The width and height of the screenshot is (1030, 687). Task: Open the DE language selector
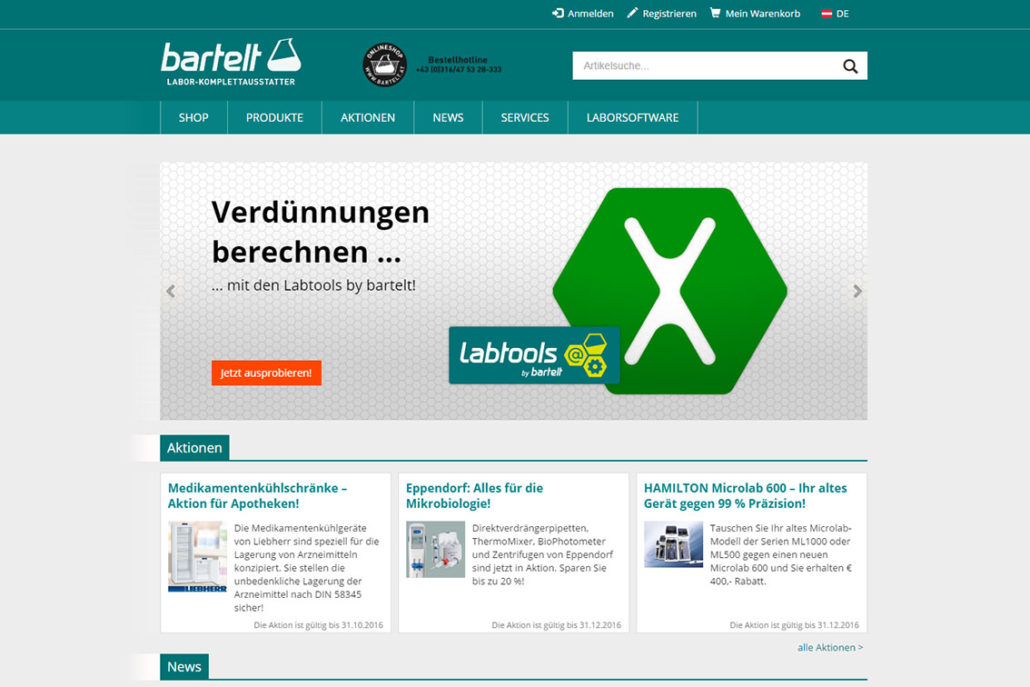coord(835,14)
